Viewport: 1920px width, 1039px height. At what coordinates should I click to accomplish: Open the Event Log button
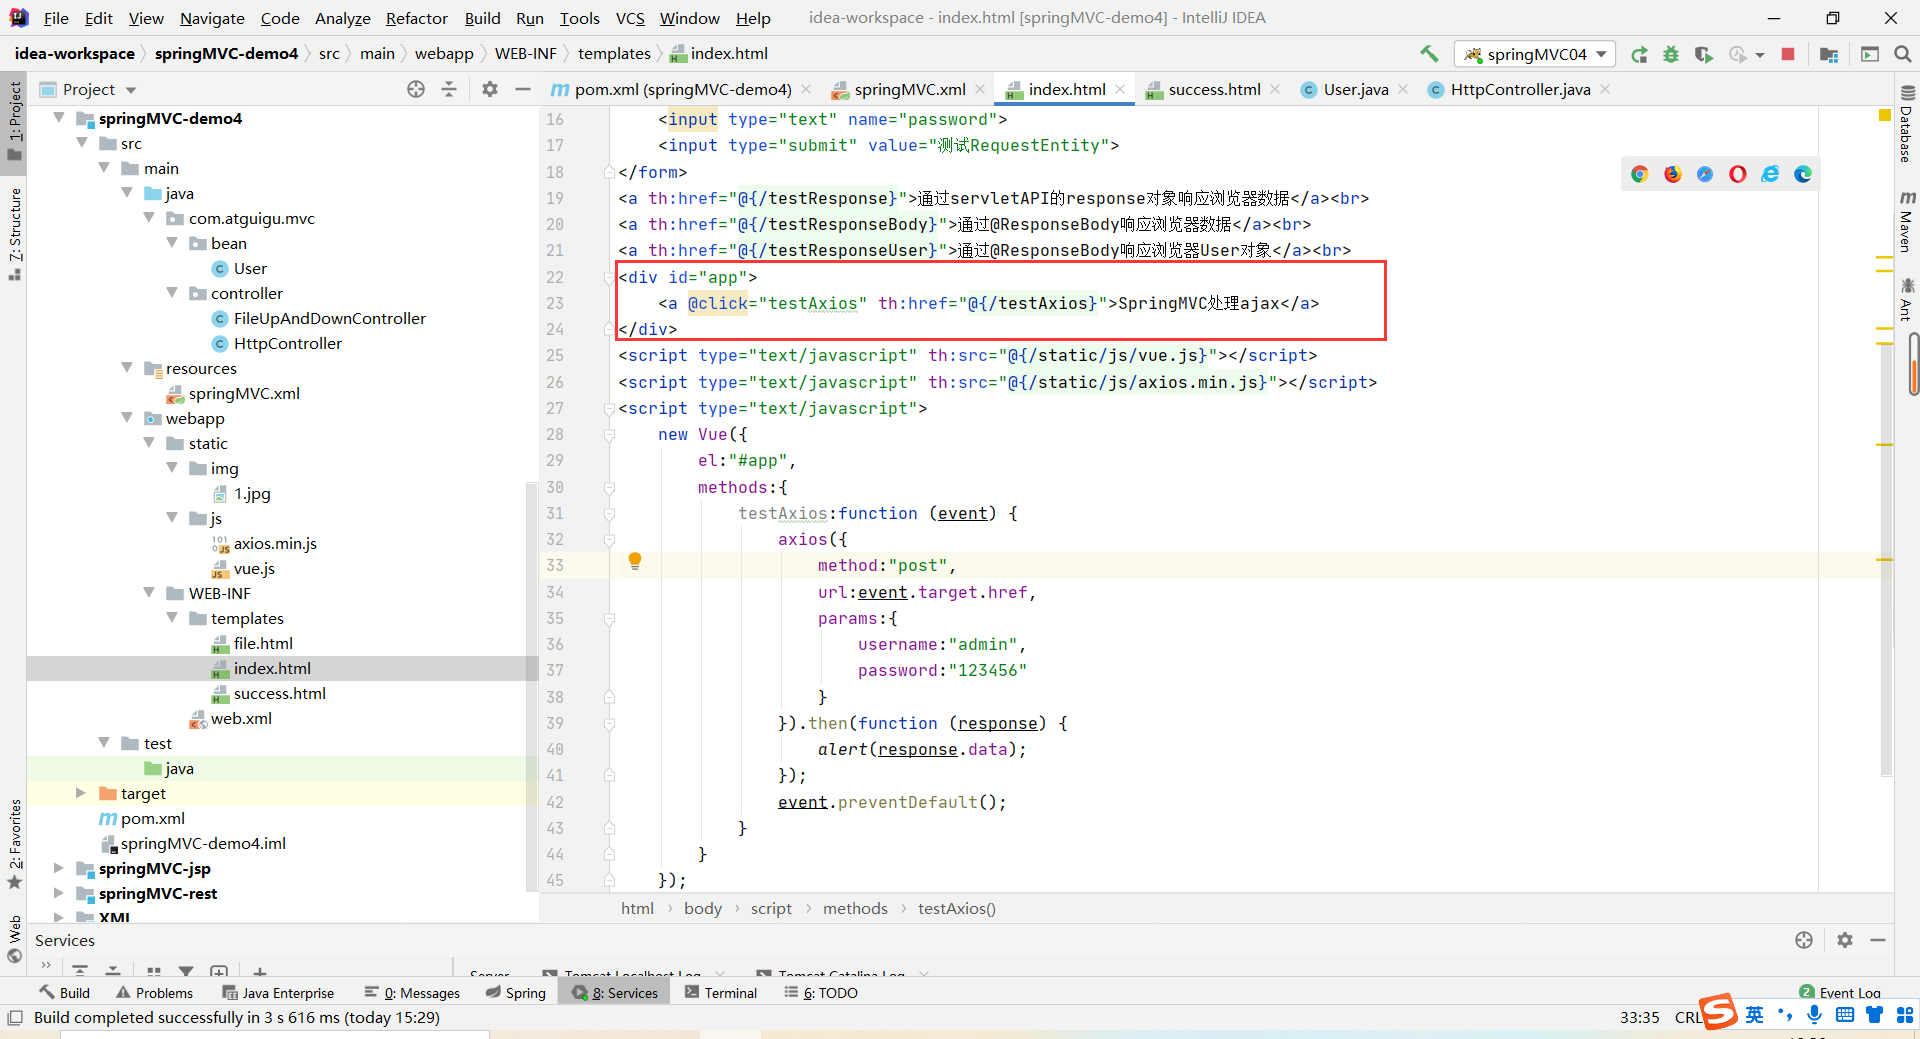click(x=1840, y=992)
